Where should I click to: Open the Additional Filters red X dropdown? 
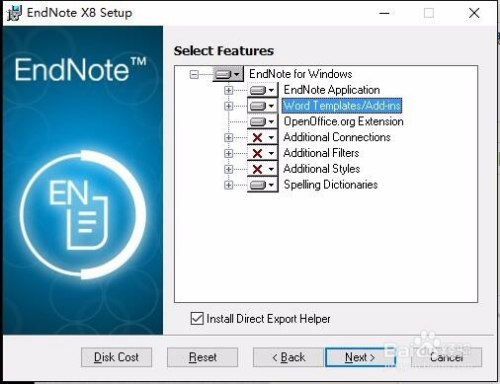262,153
